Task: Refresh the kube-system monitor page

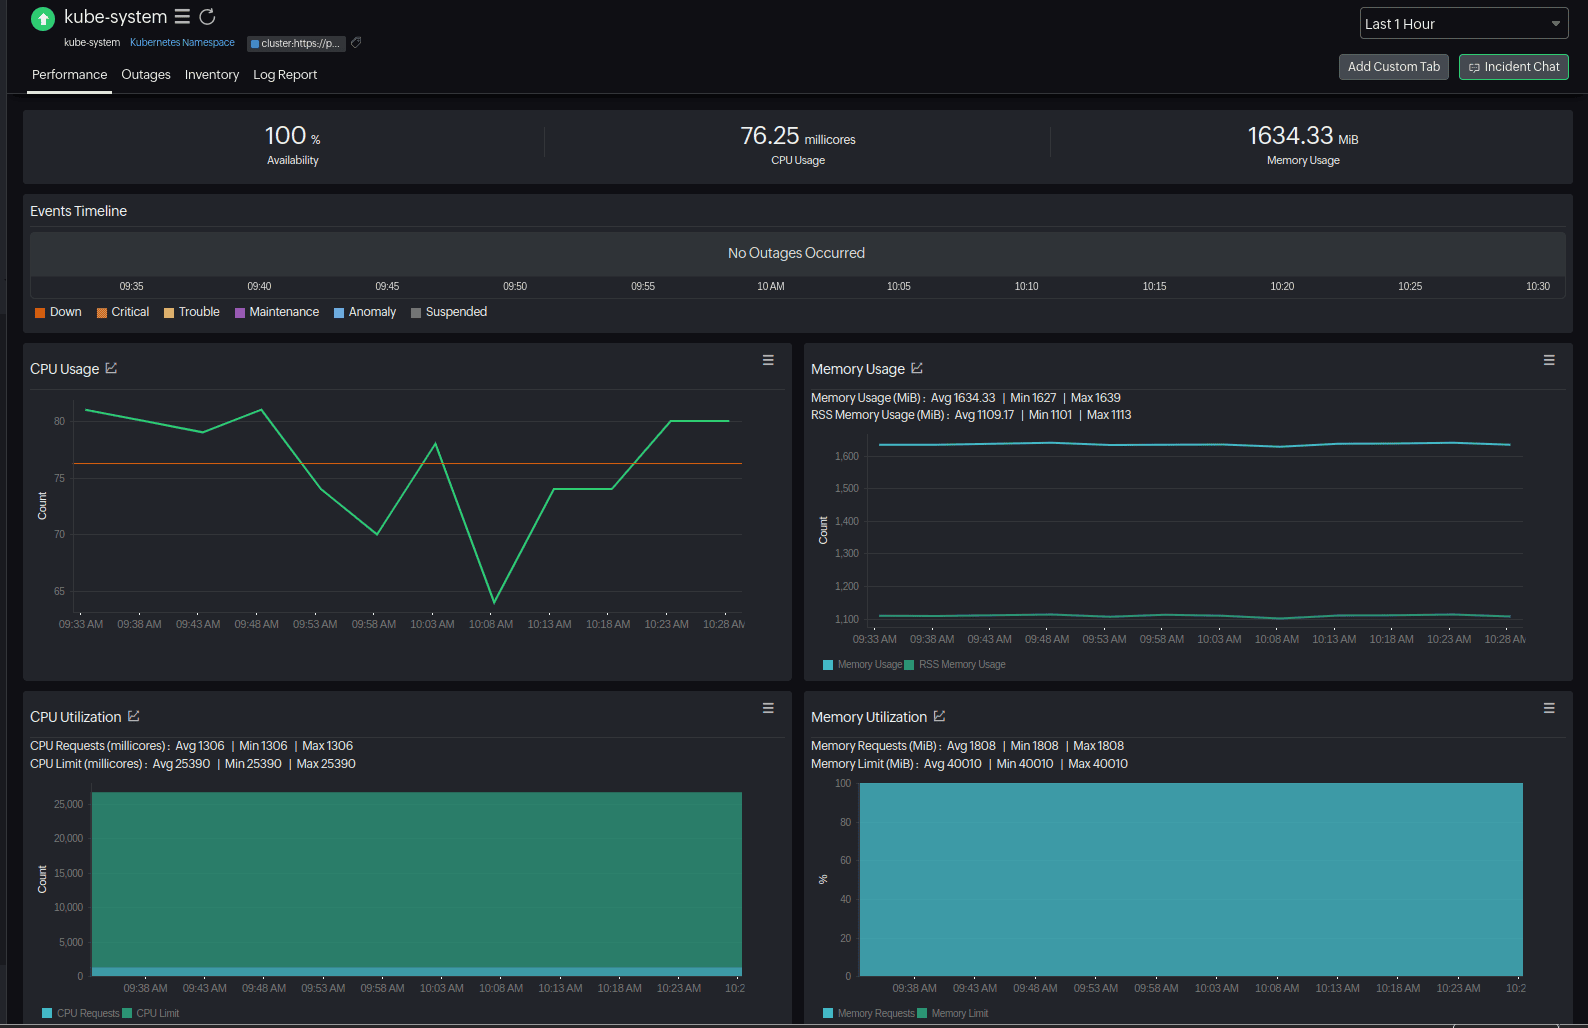Action: (x=207, y=17)
